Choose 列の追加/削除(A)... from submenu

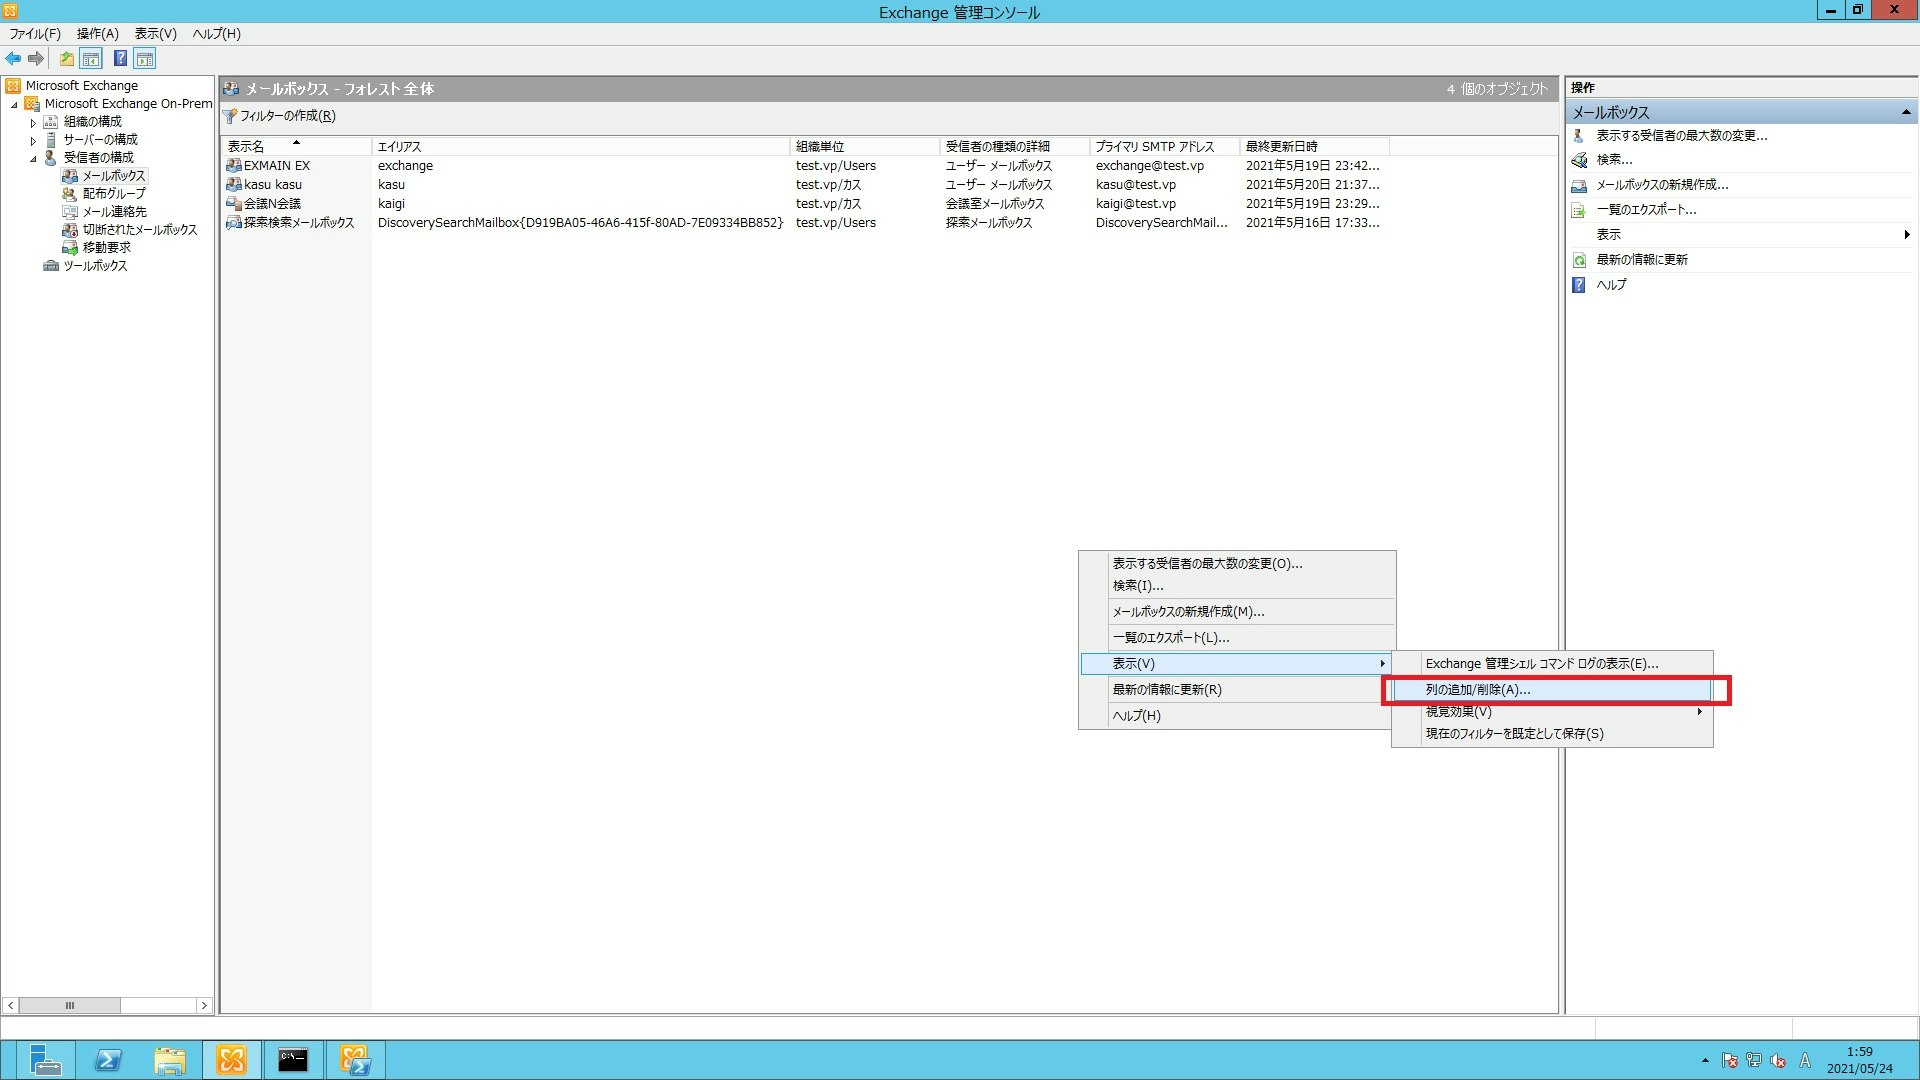click(x=1477, y=690)
